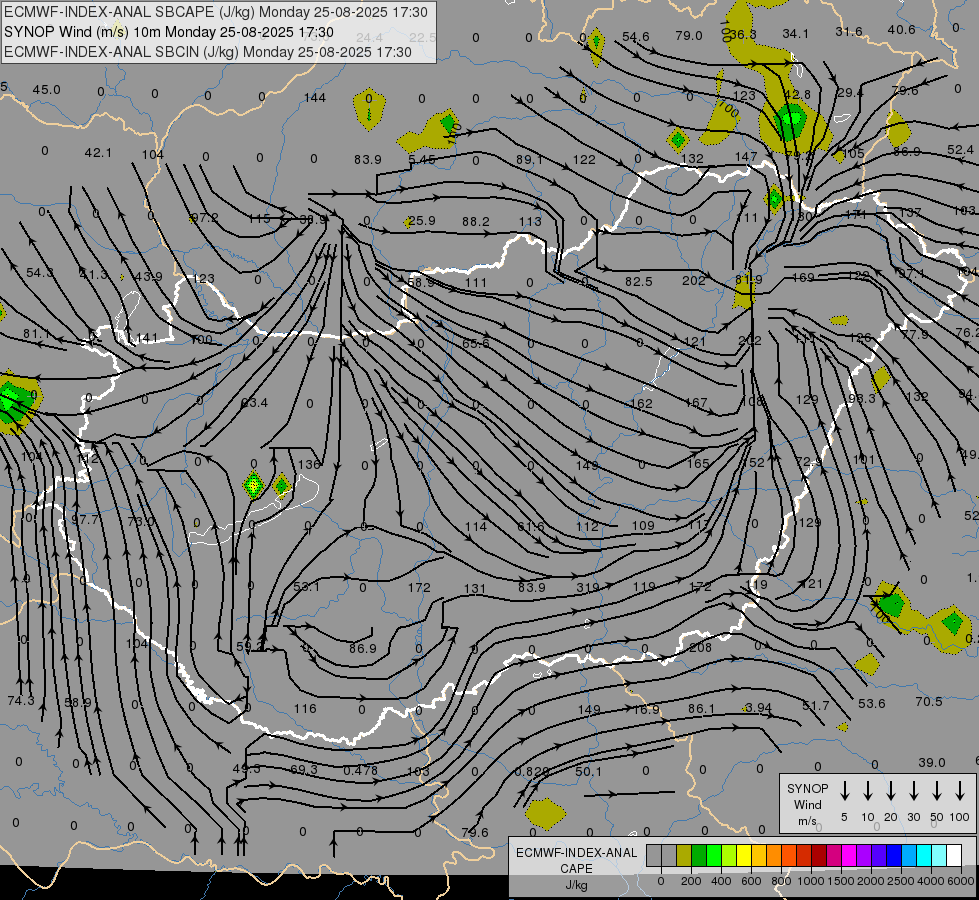979x900 pixels.
Task: Click the map value 52.4
Action: [960, 150]
